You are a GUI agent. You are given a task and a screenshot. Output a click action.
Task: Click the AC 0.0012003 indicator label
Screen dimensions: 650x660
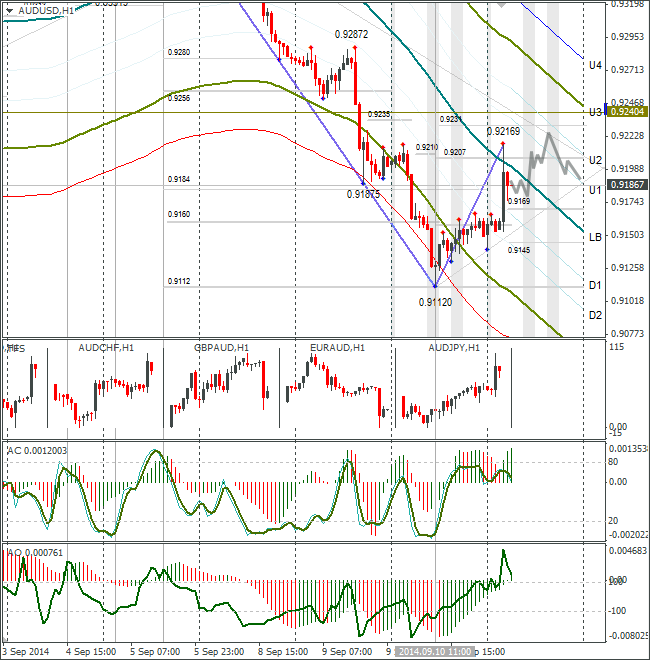click(37, 451)
